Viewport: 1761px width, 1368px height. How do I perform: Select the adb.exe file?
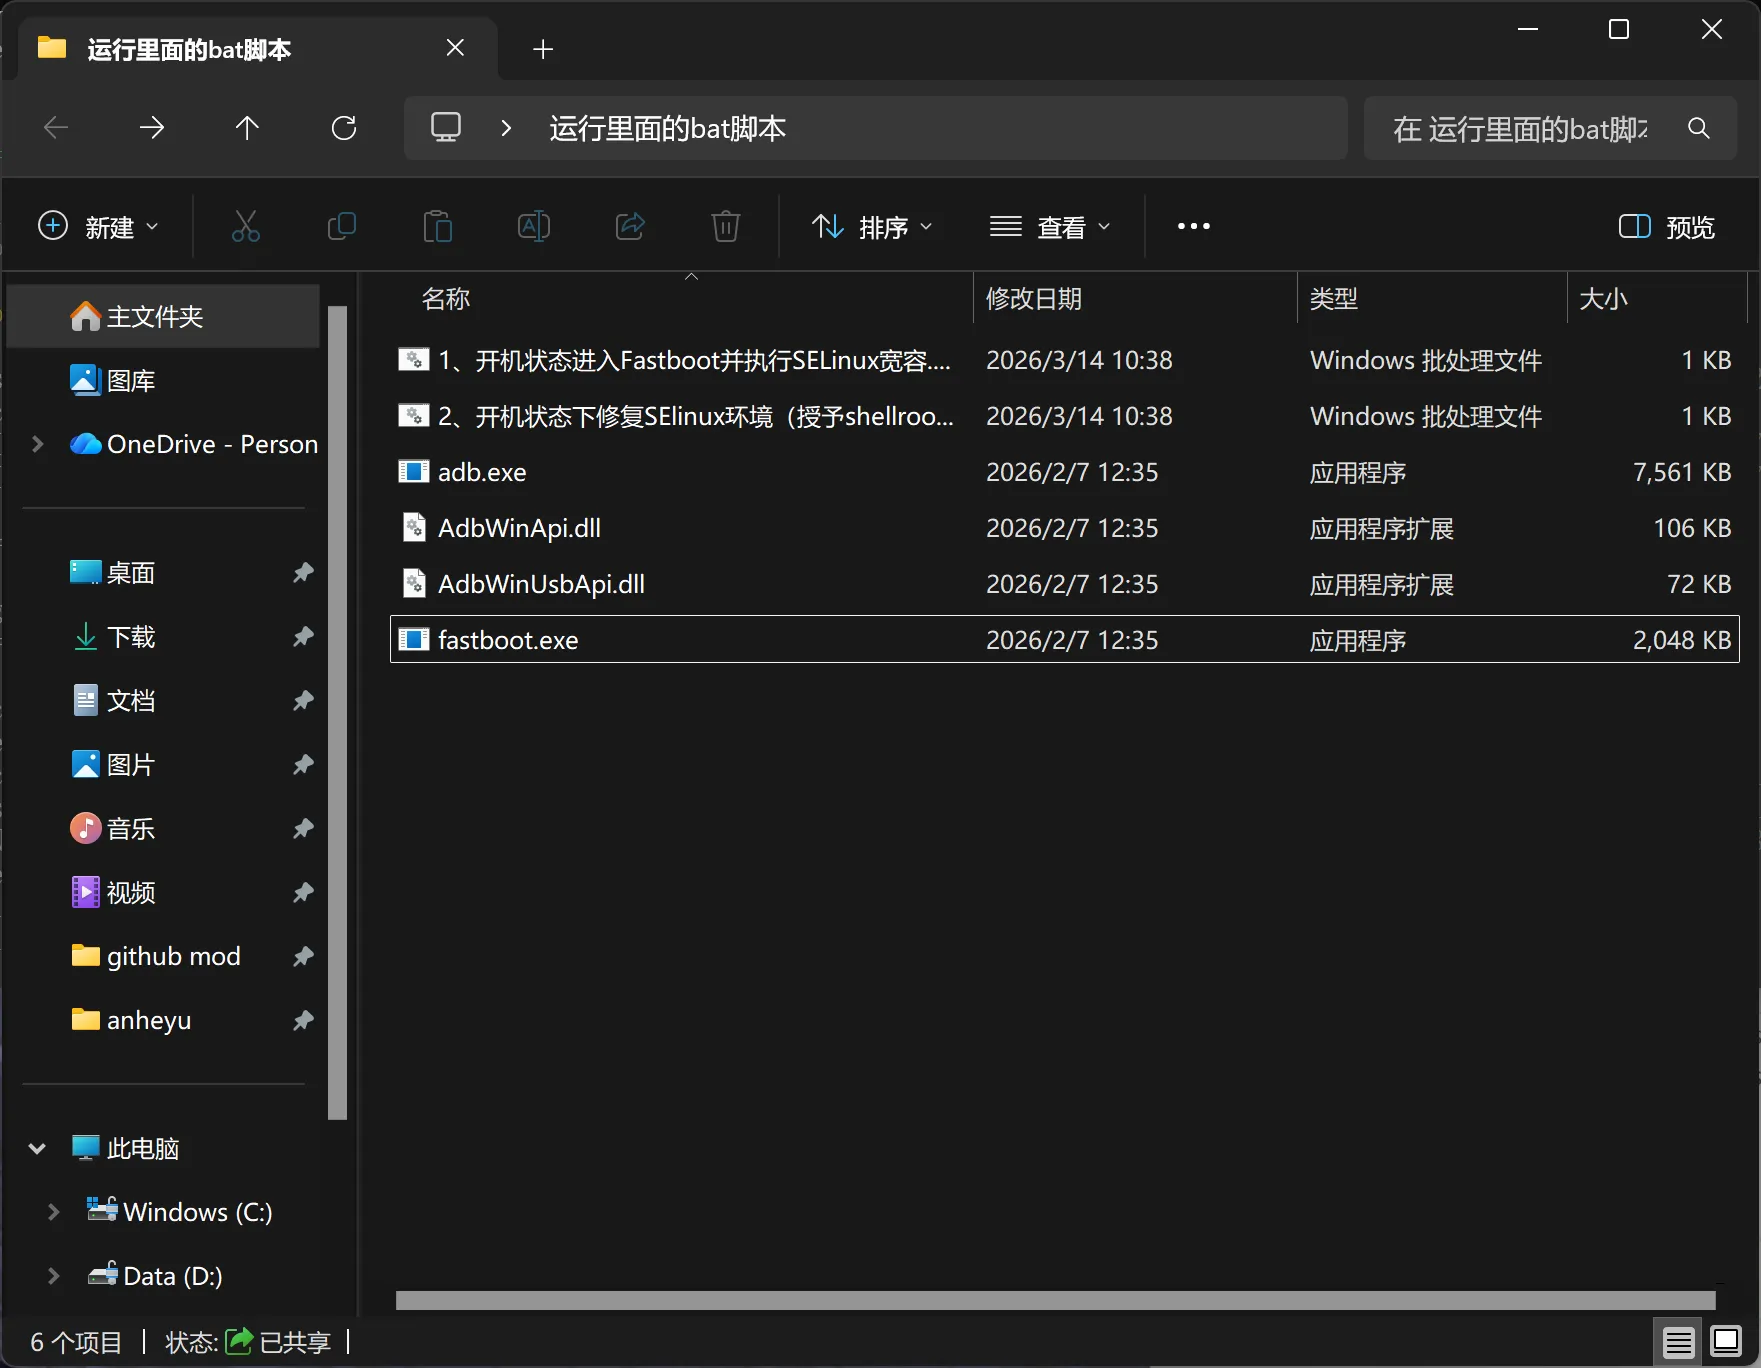482,472
